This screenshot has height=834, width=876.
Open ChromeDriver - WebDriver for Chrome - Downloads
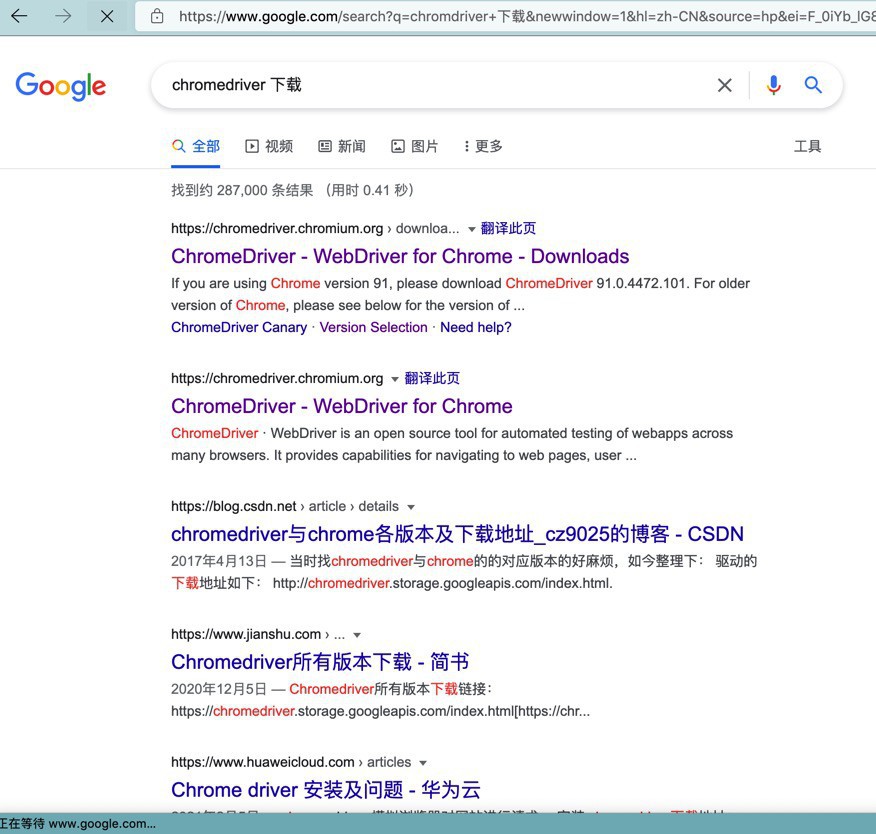[400, 256]
